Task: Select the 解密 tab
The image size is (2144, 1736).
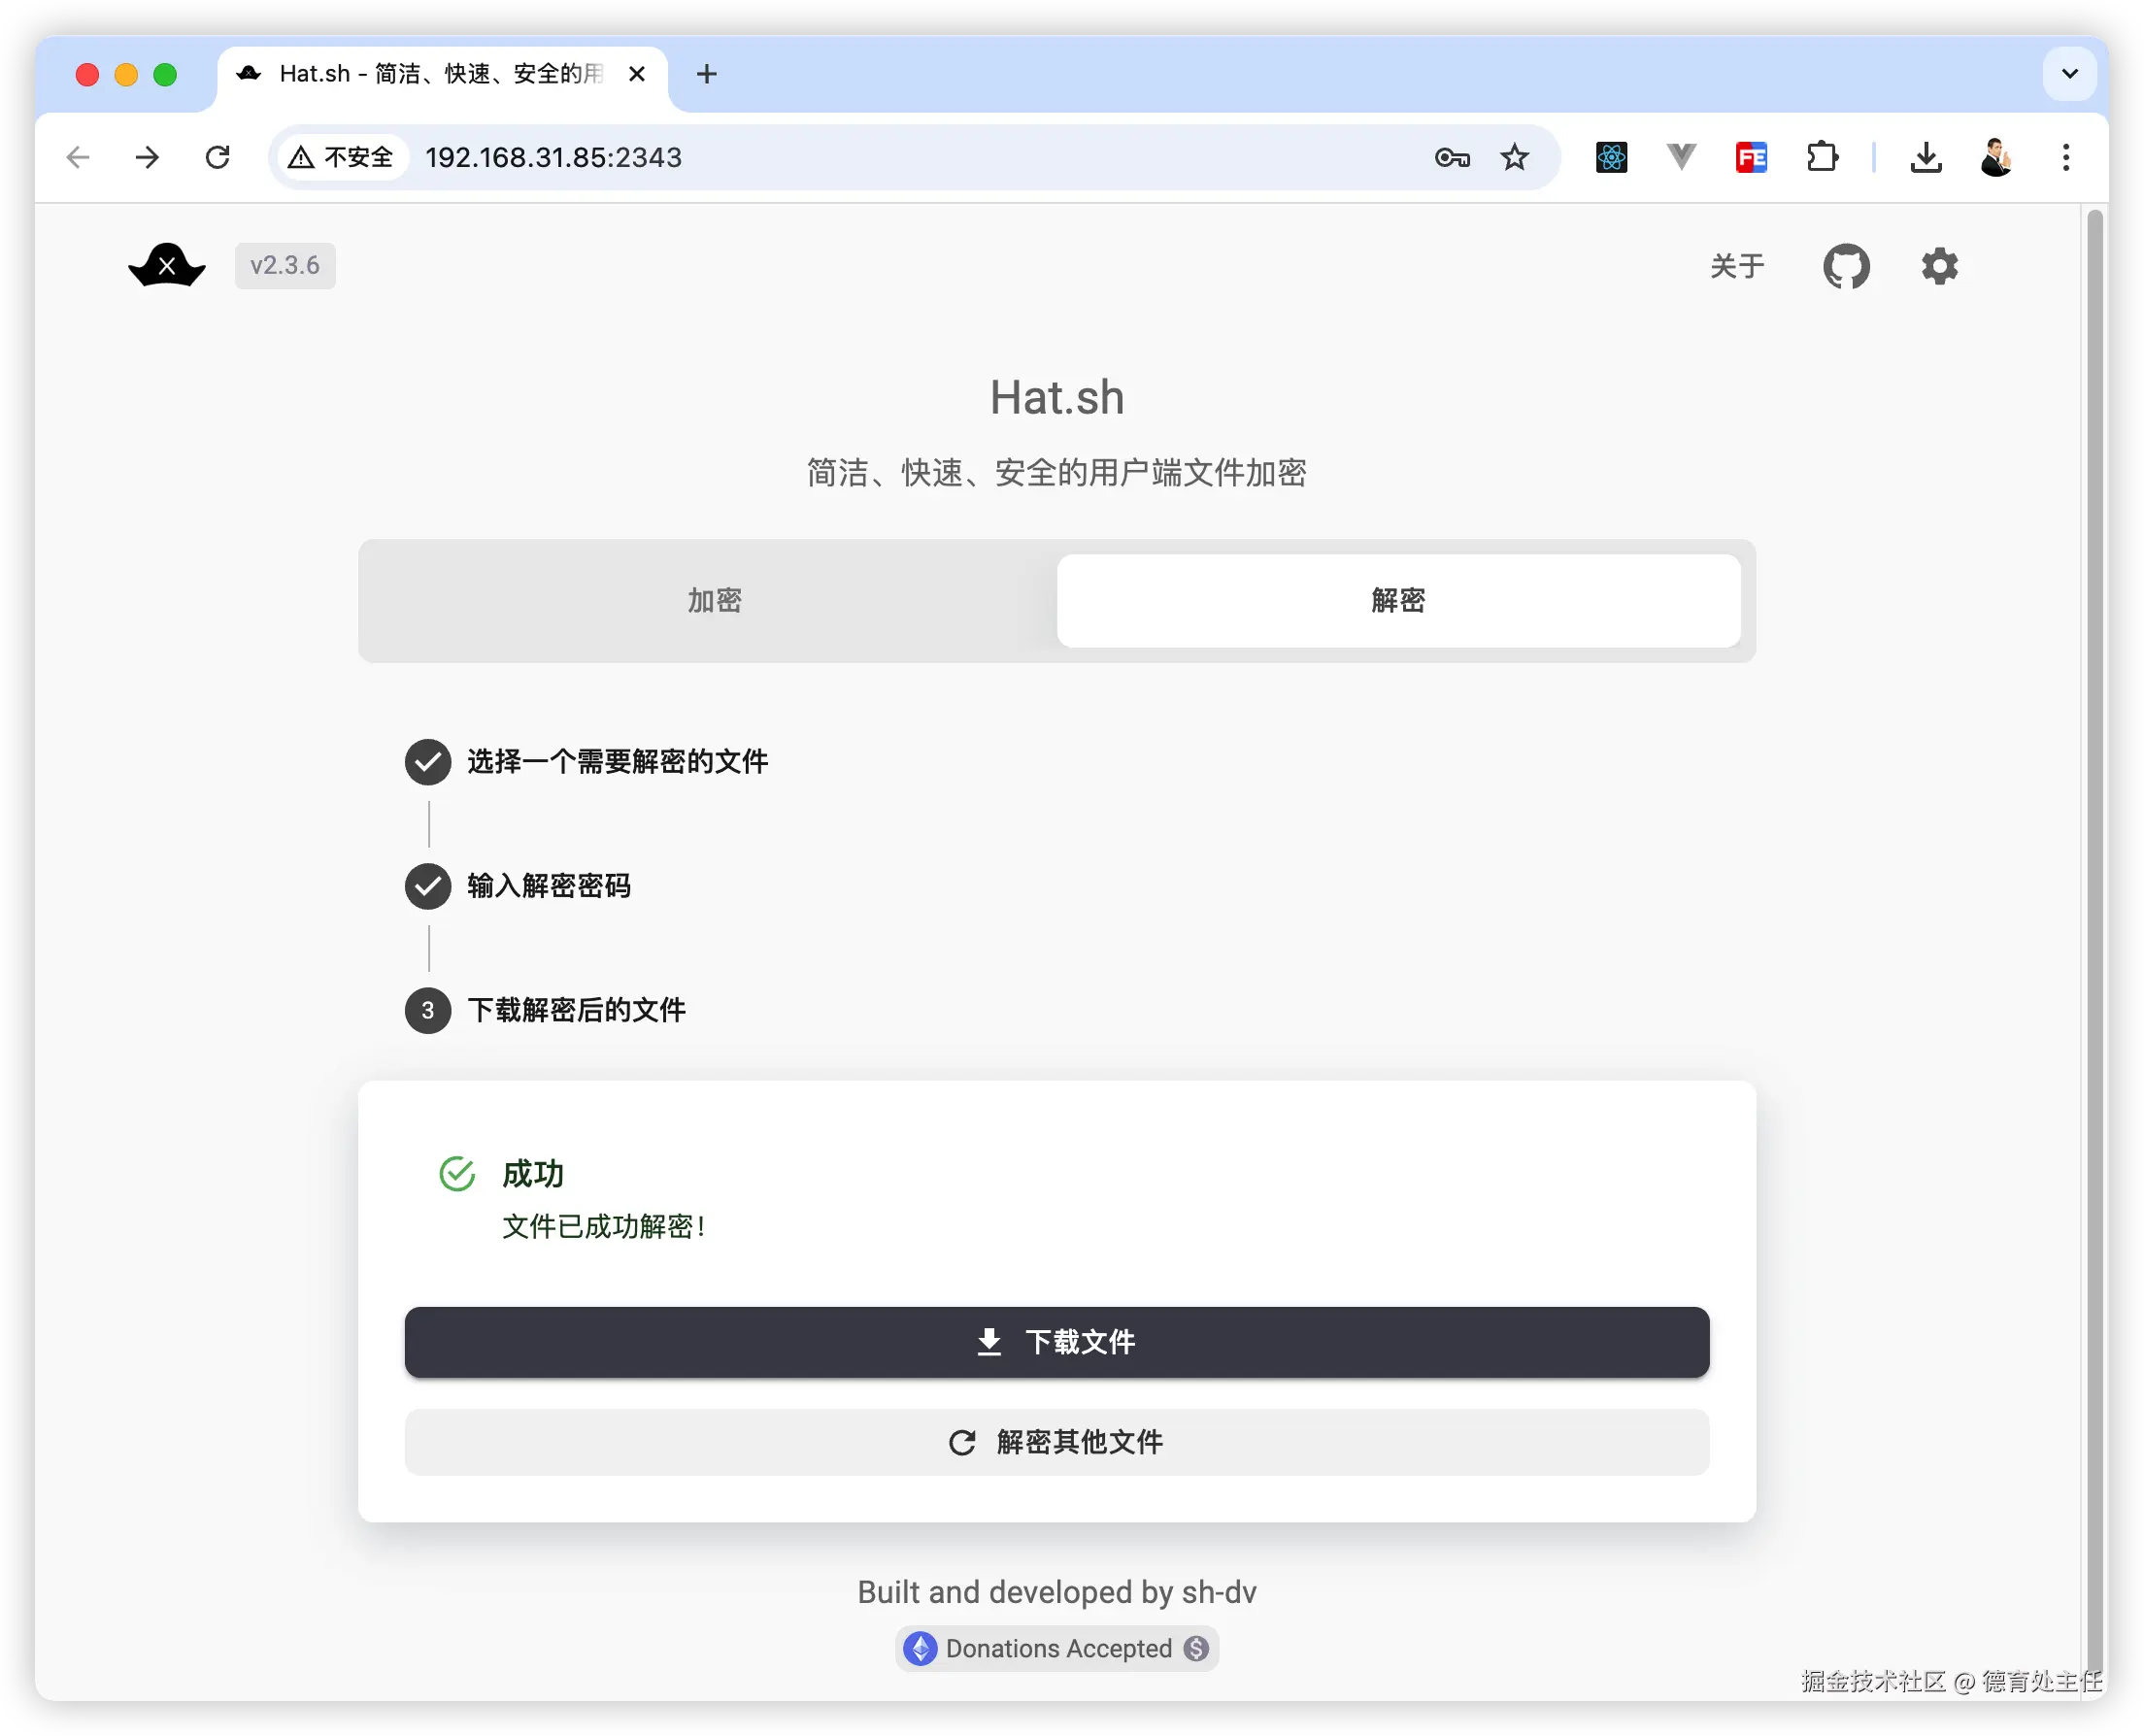Action: [x=1397, y=600]
